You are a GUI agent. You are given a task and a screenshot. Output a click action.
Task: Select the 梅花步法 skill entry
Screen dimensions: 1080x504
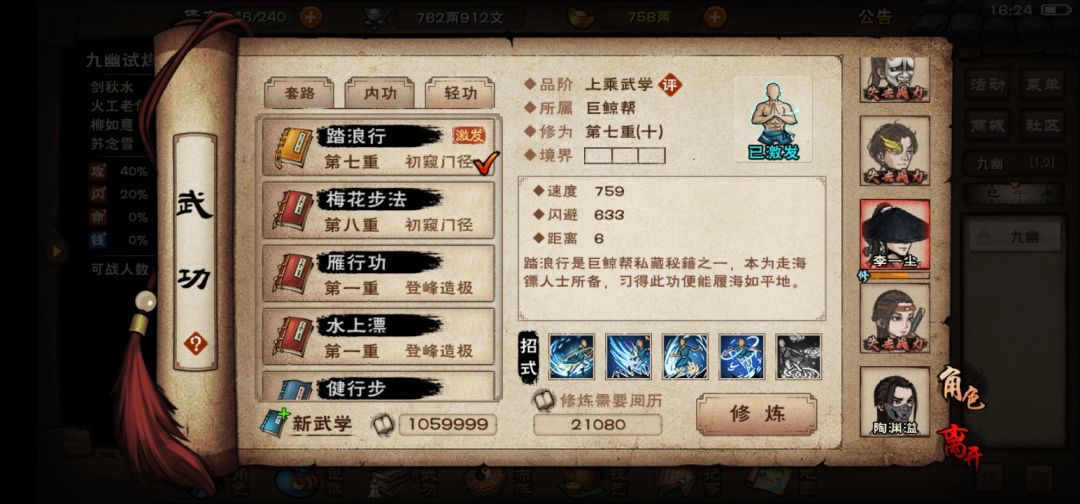378,210
